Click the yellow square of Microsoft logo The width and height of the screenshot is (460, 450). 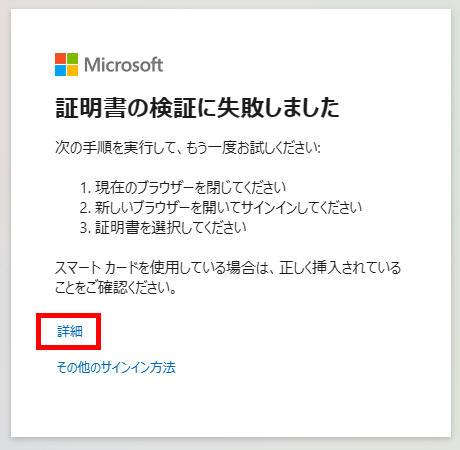(x=73, y=71)
